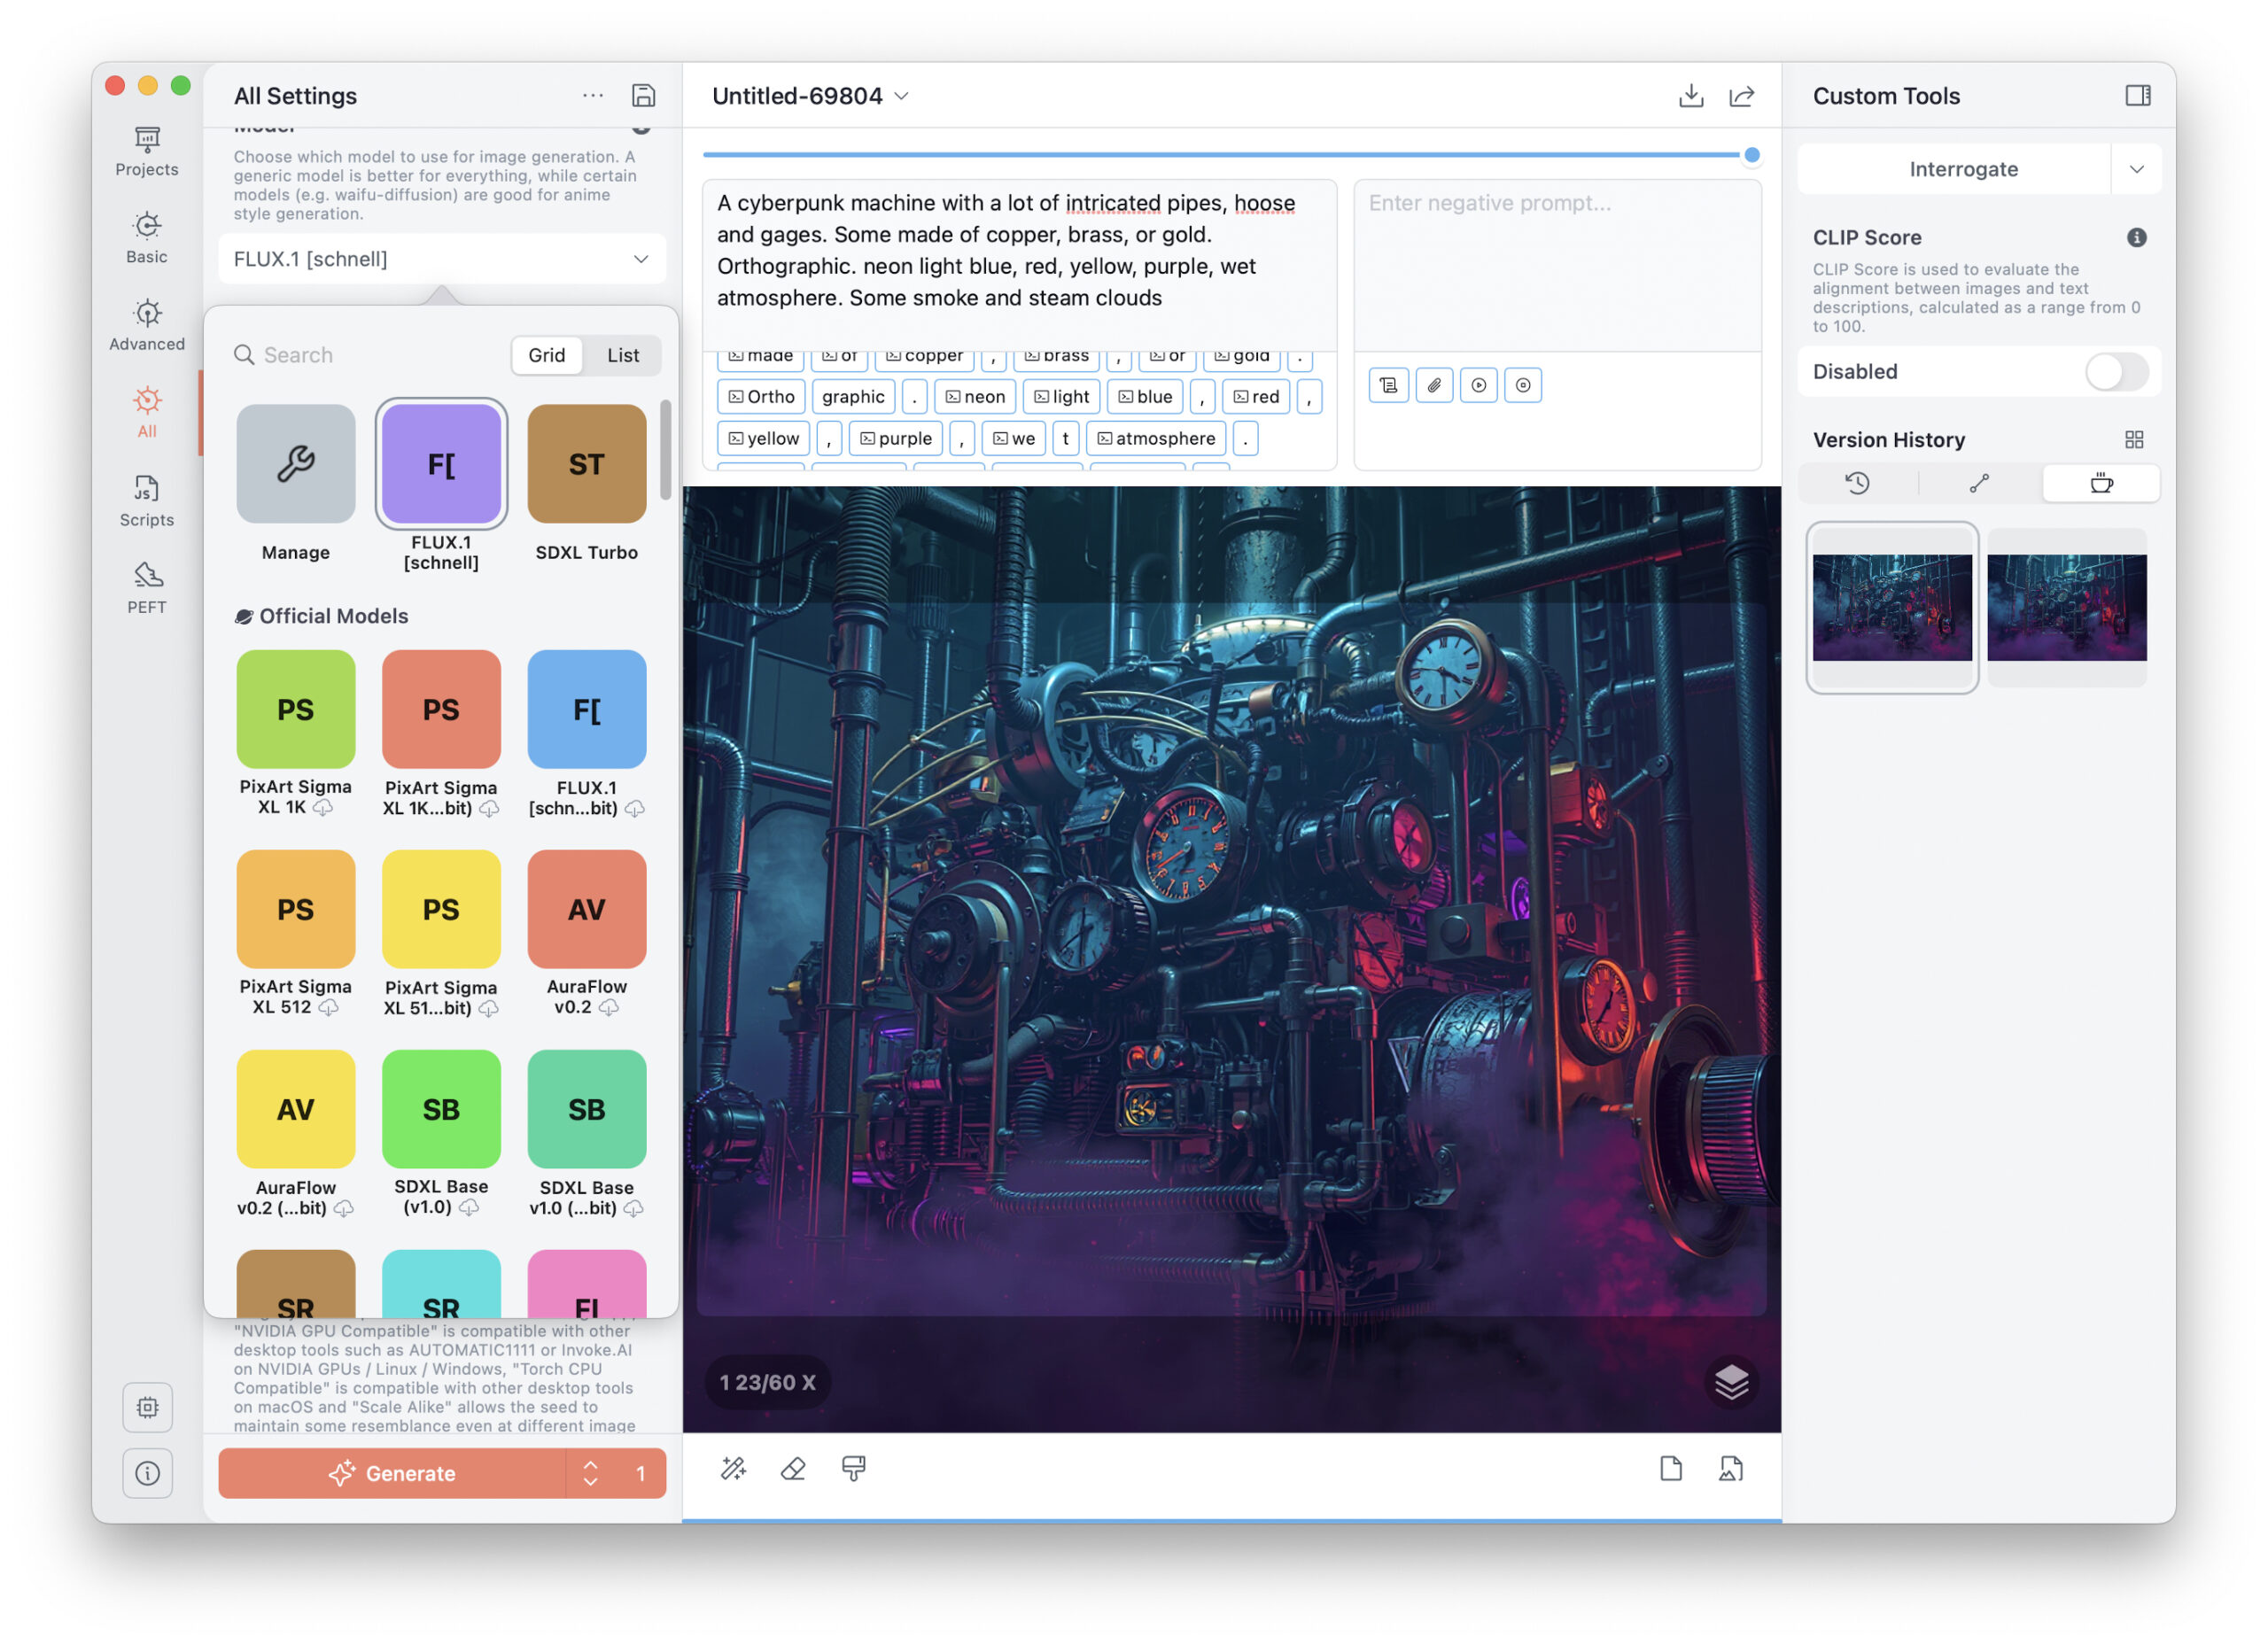Switch to the Basic settings tab
The image size is (2268, 1645).
tap(147, 238)
